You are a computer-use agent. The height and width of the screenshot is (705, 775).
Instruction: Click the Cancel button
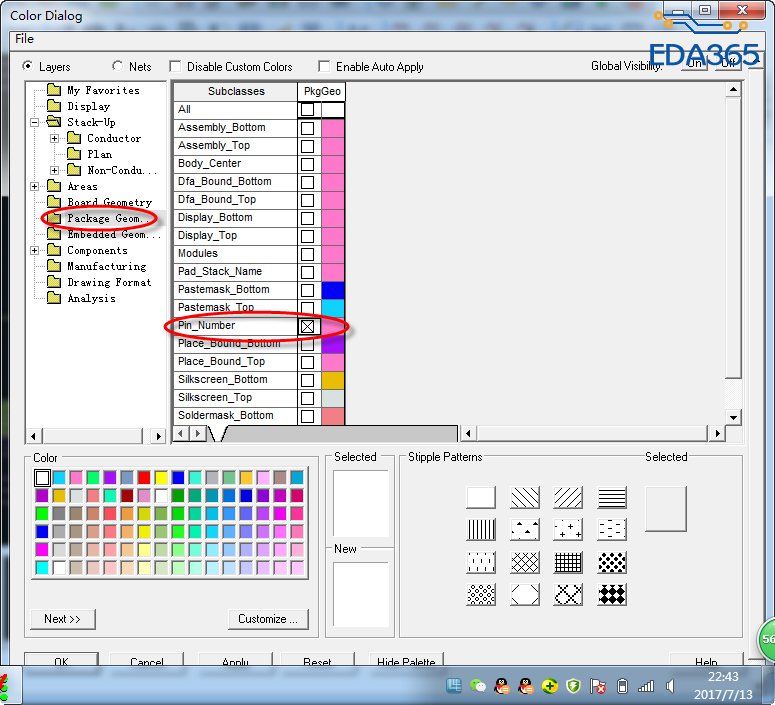146,661
